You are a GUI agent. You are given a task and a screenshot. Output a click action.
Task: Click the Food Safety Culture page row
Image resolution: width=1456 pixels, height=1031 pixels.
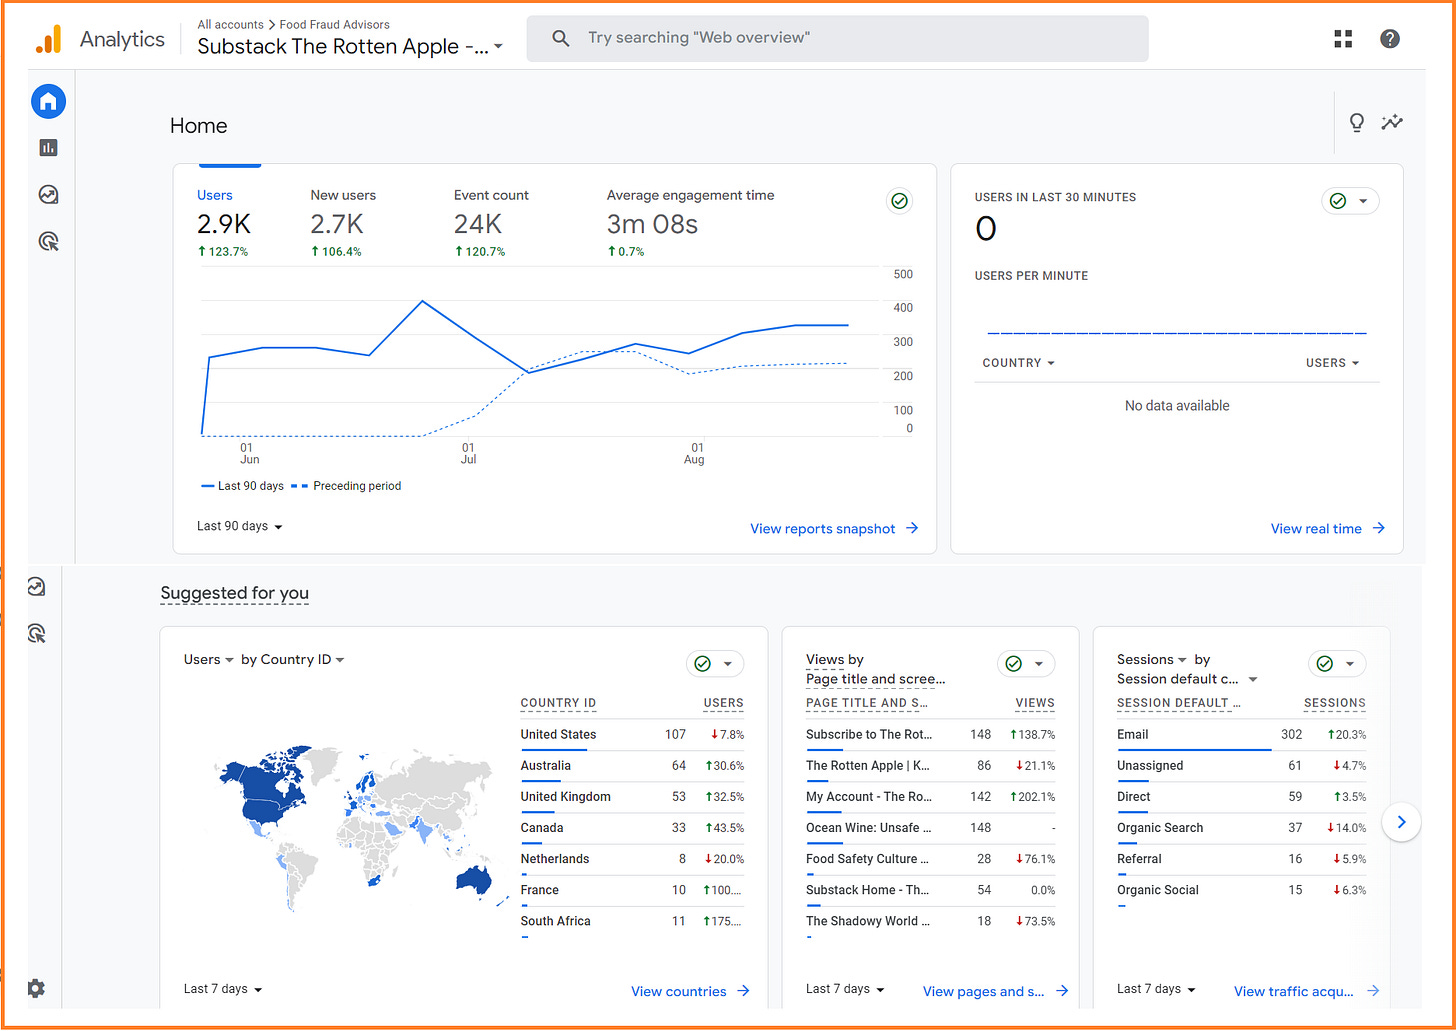click(930, 859)
